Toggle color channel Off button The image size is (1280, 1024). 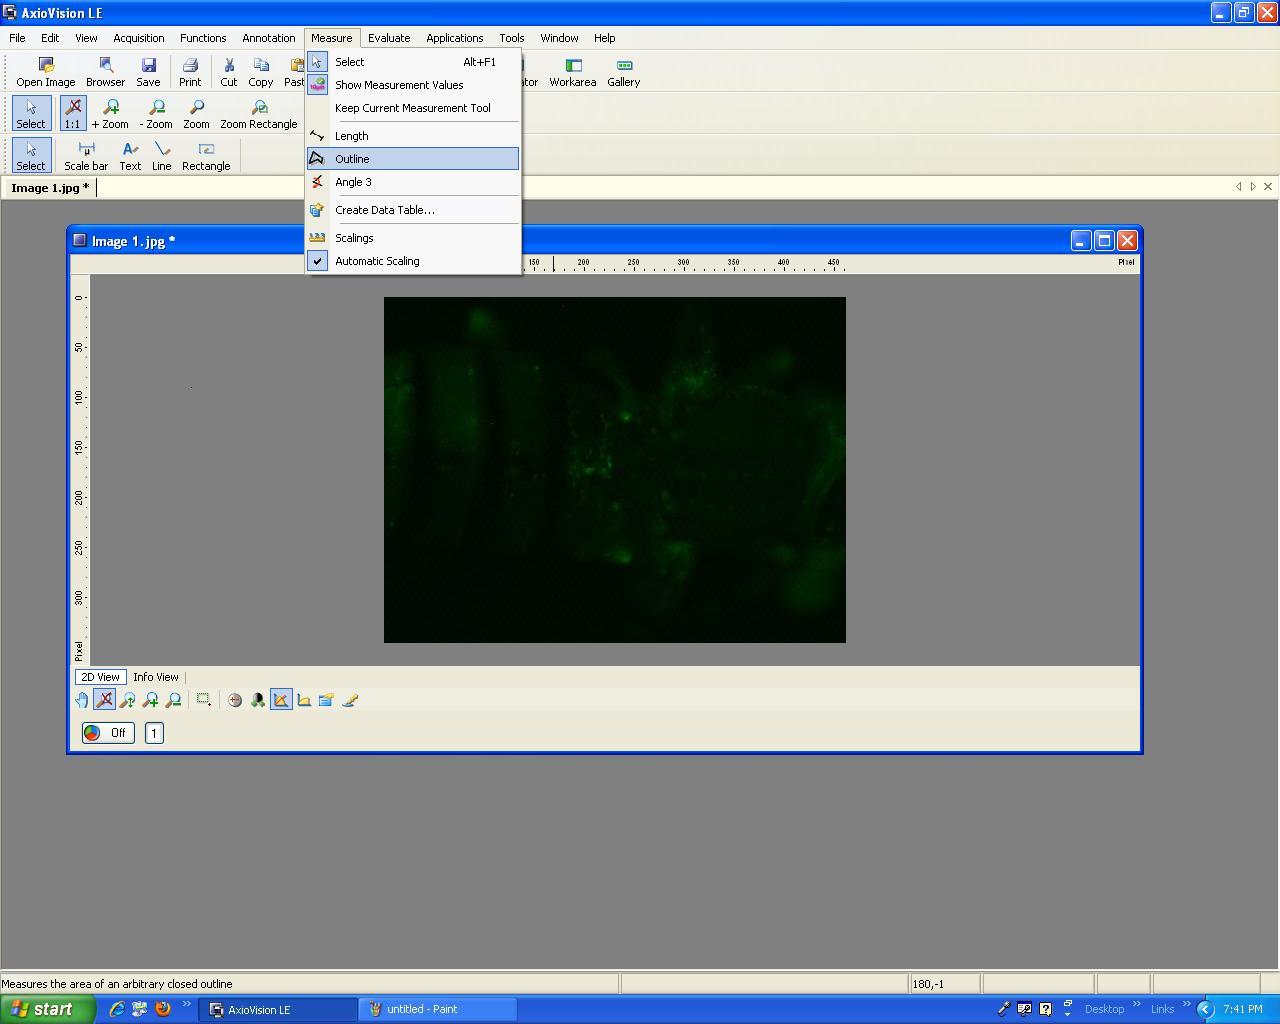[x=108, y=733]
